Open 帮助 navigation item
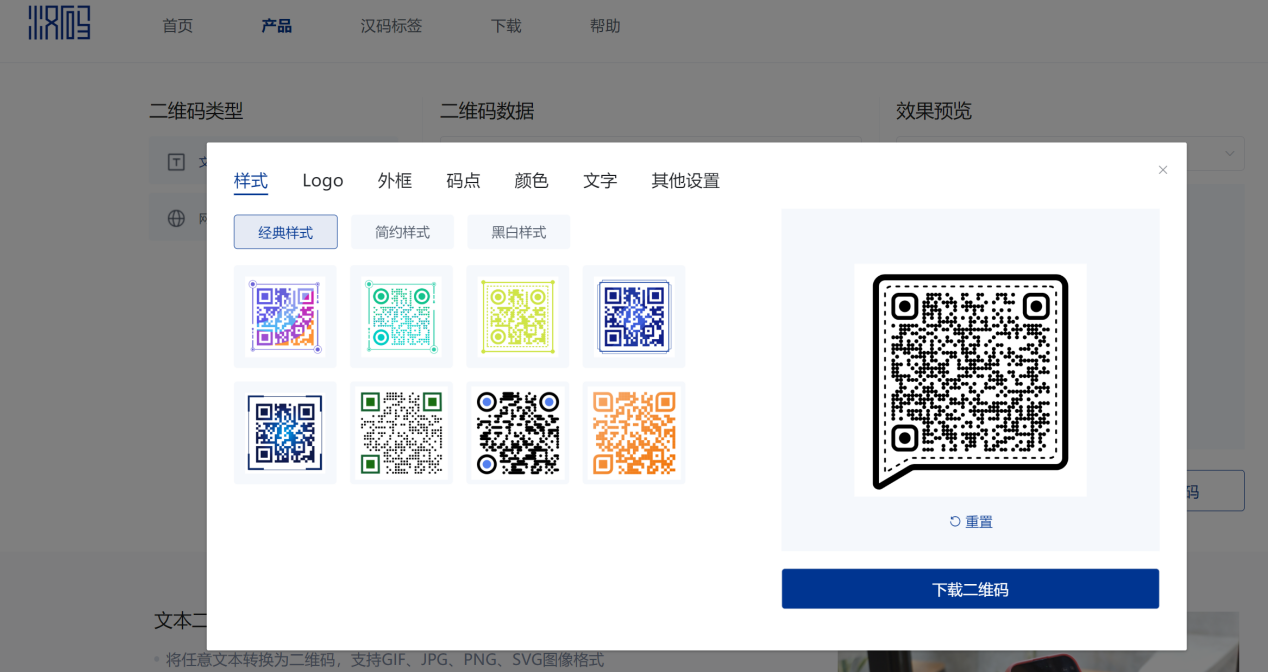 [x=605, y=26]
